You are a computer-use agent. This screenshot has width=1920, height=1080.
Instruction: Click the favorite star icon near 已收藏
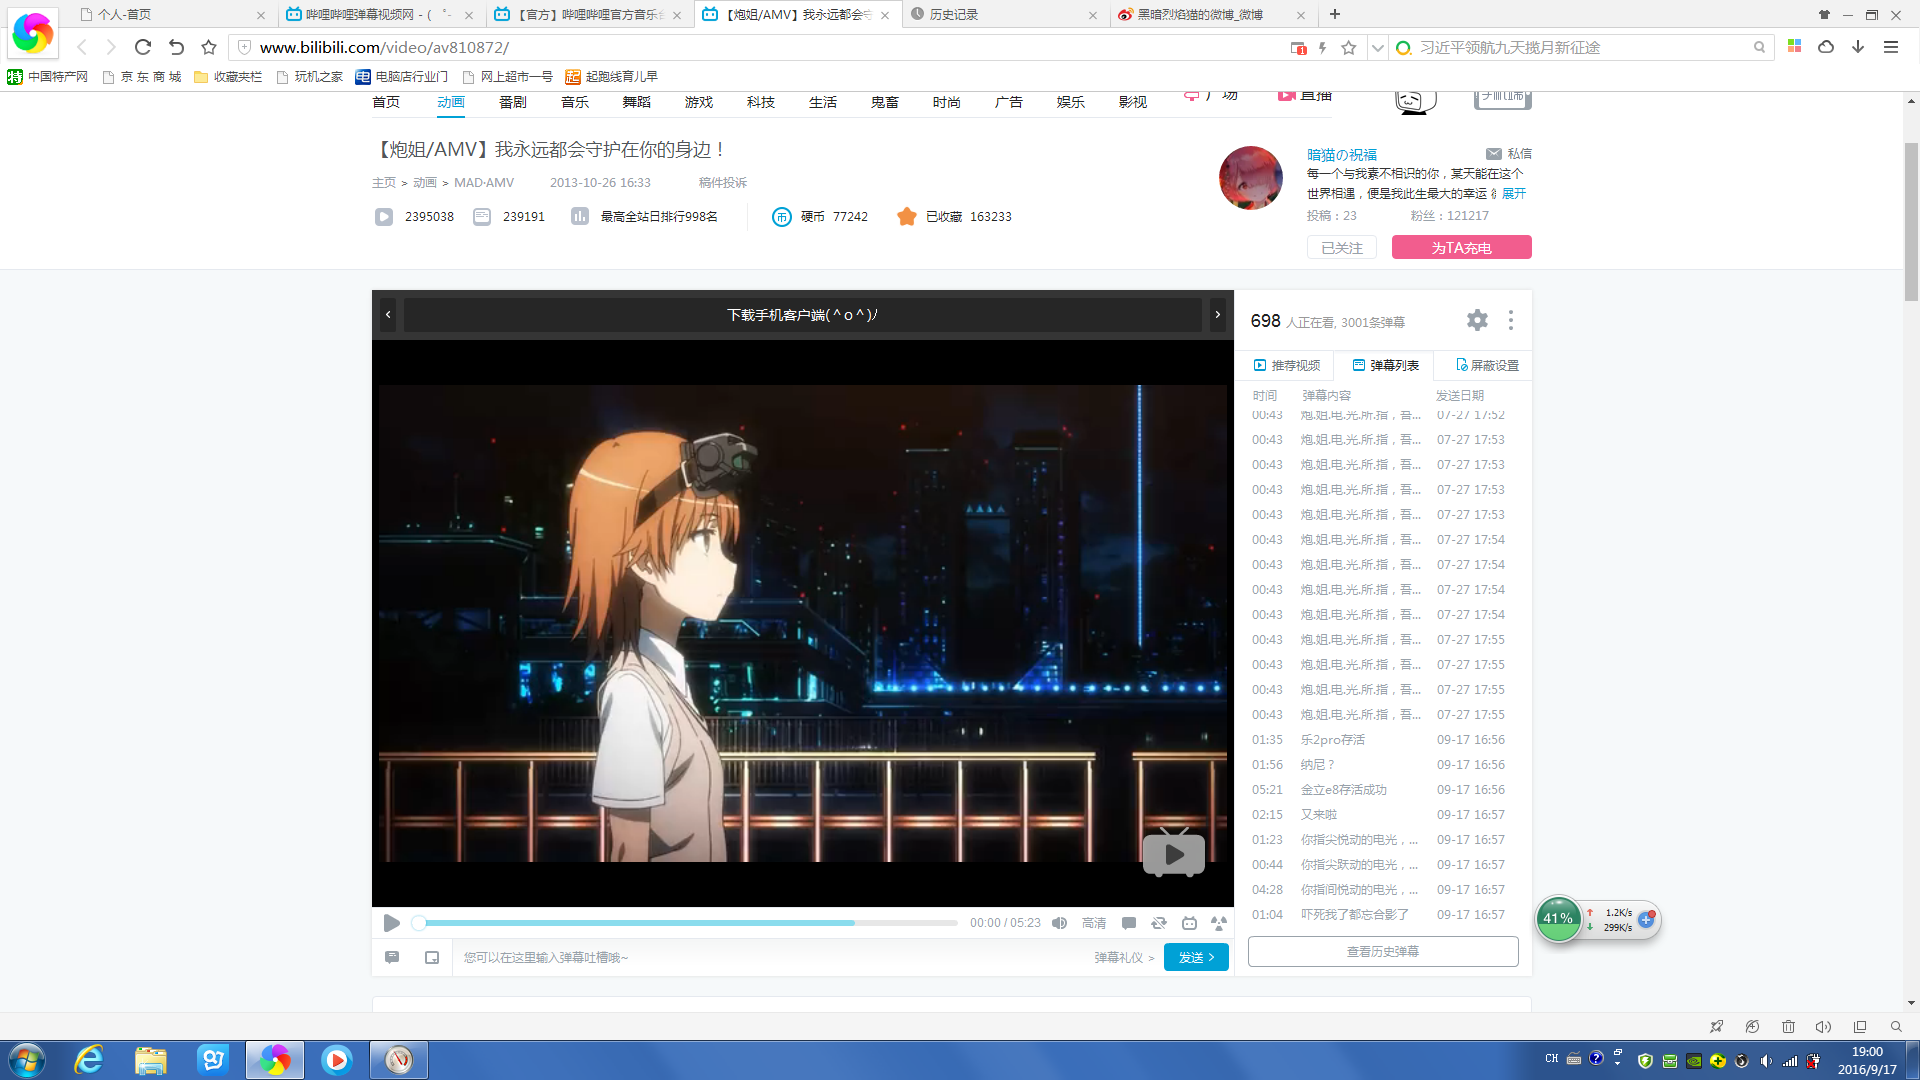907,216
